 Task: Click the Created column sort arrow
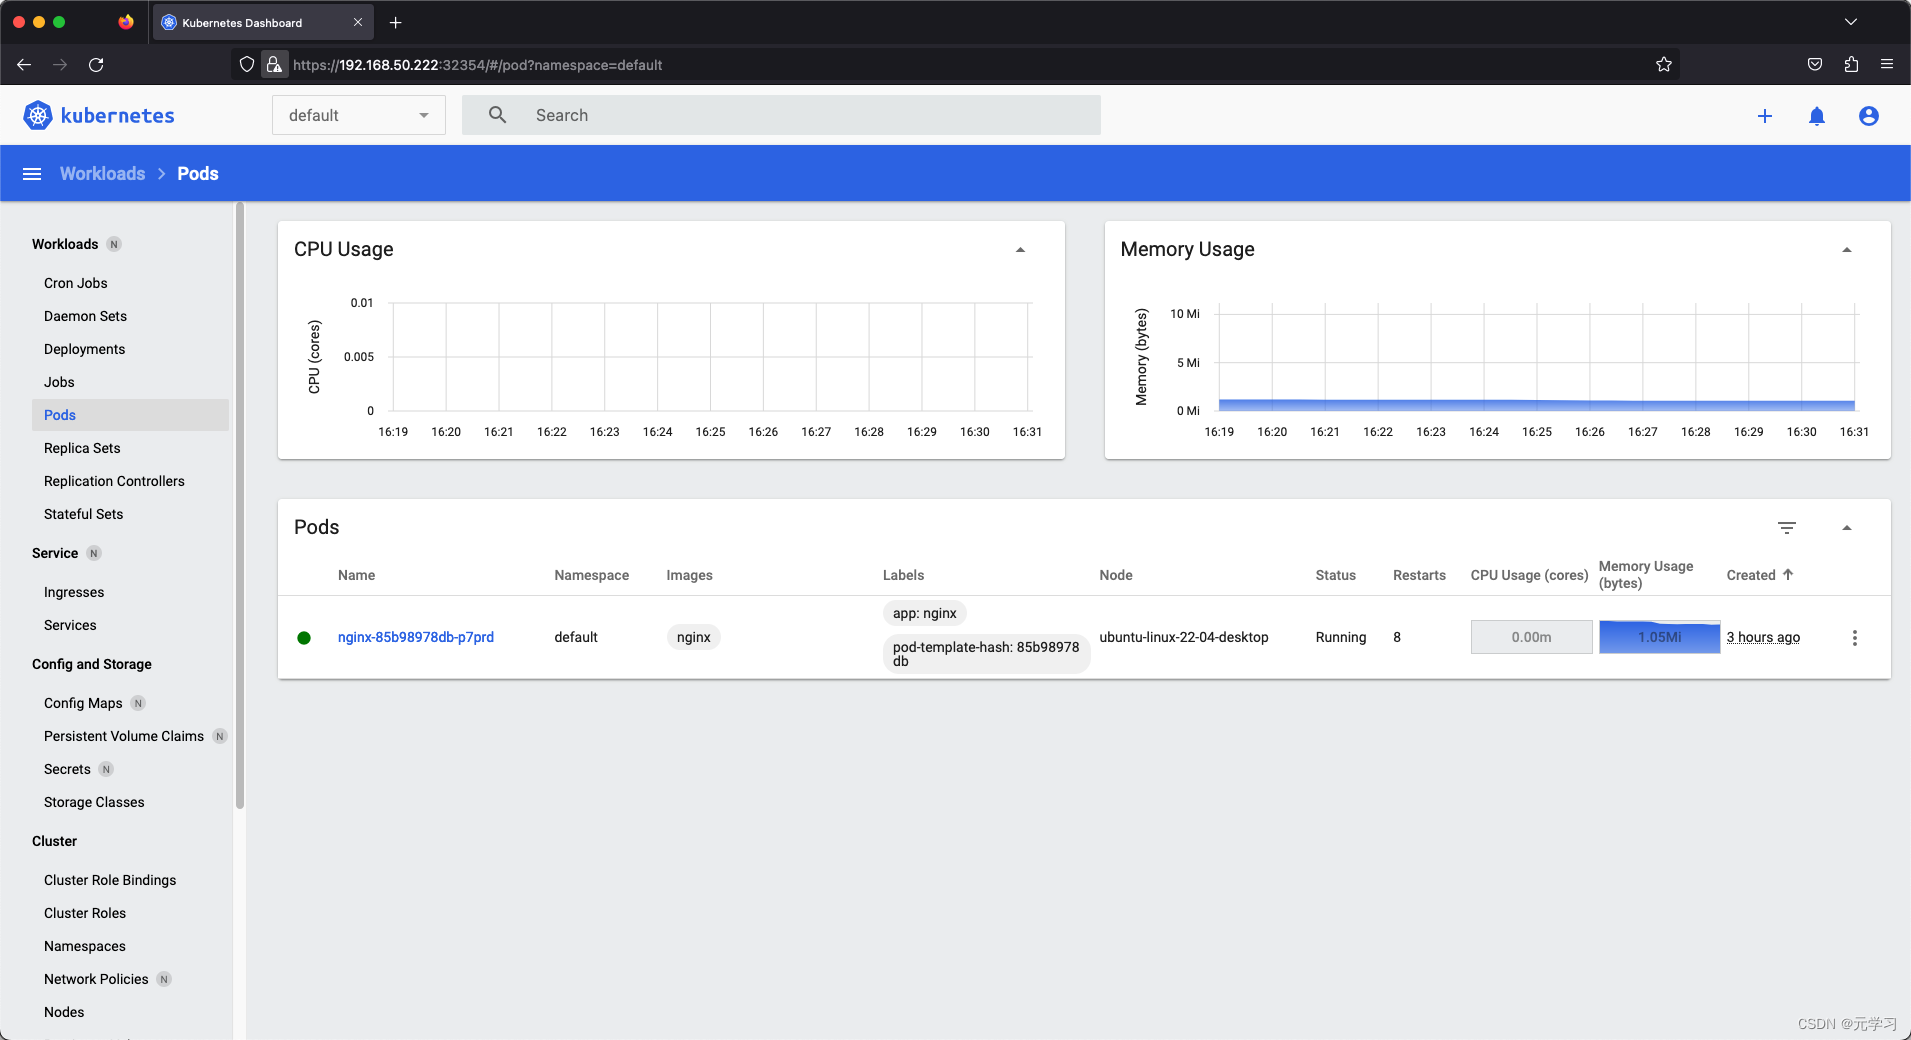pyautogui.click(x=1788, y=575)
